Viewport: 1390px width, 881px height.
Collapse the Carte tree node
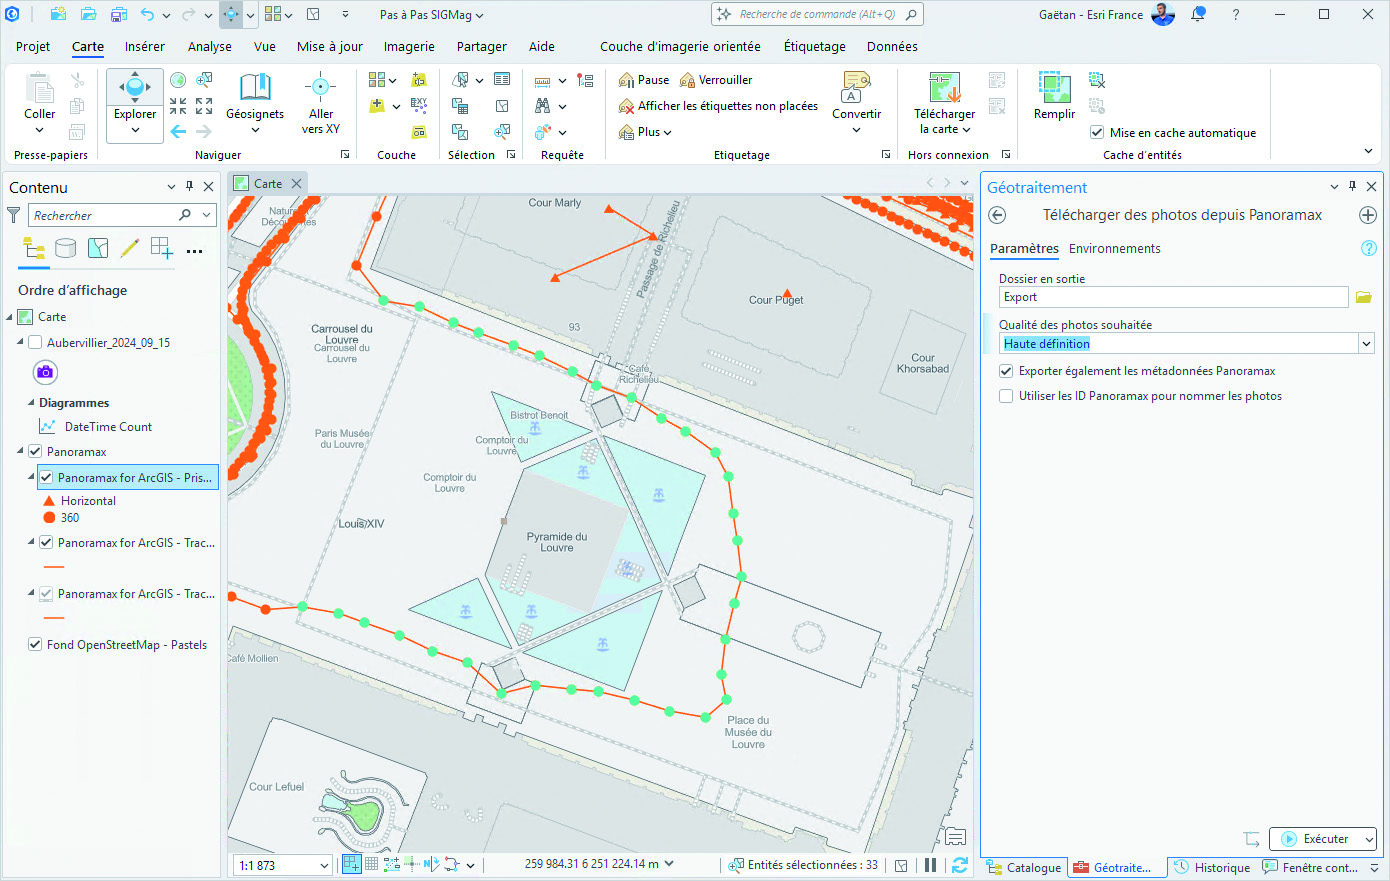[10, 316]
